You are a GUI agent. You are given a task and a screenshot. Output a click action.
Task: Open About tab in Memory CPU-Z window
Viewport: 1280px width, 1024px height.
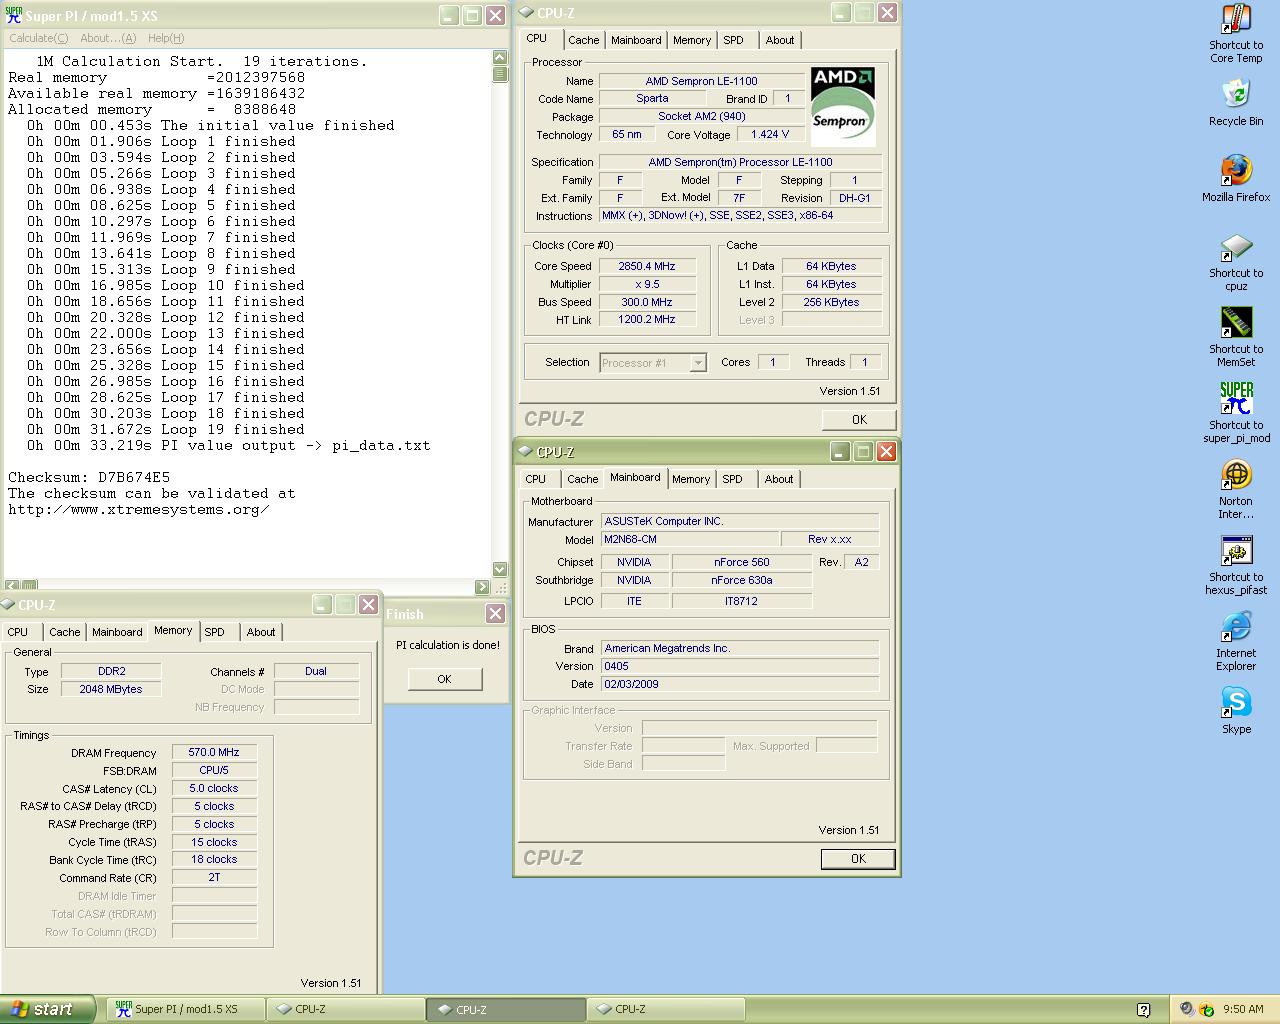[261, 632]
